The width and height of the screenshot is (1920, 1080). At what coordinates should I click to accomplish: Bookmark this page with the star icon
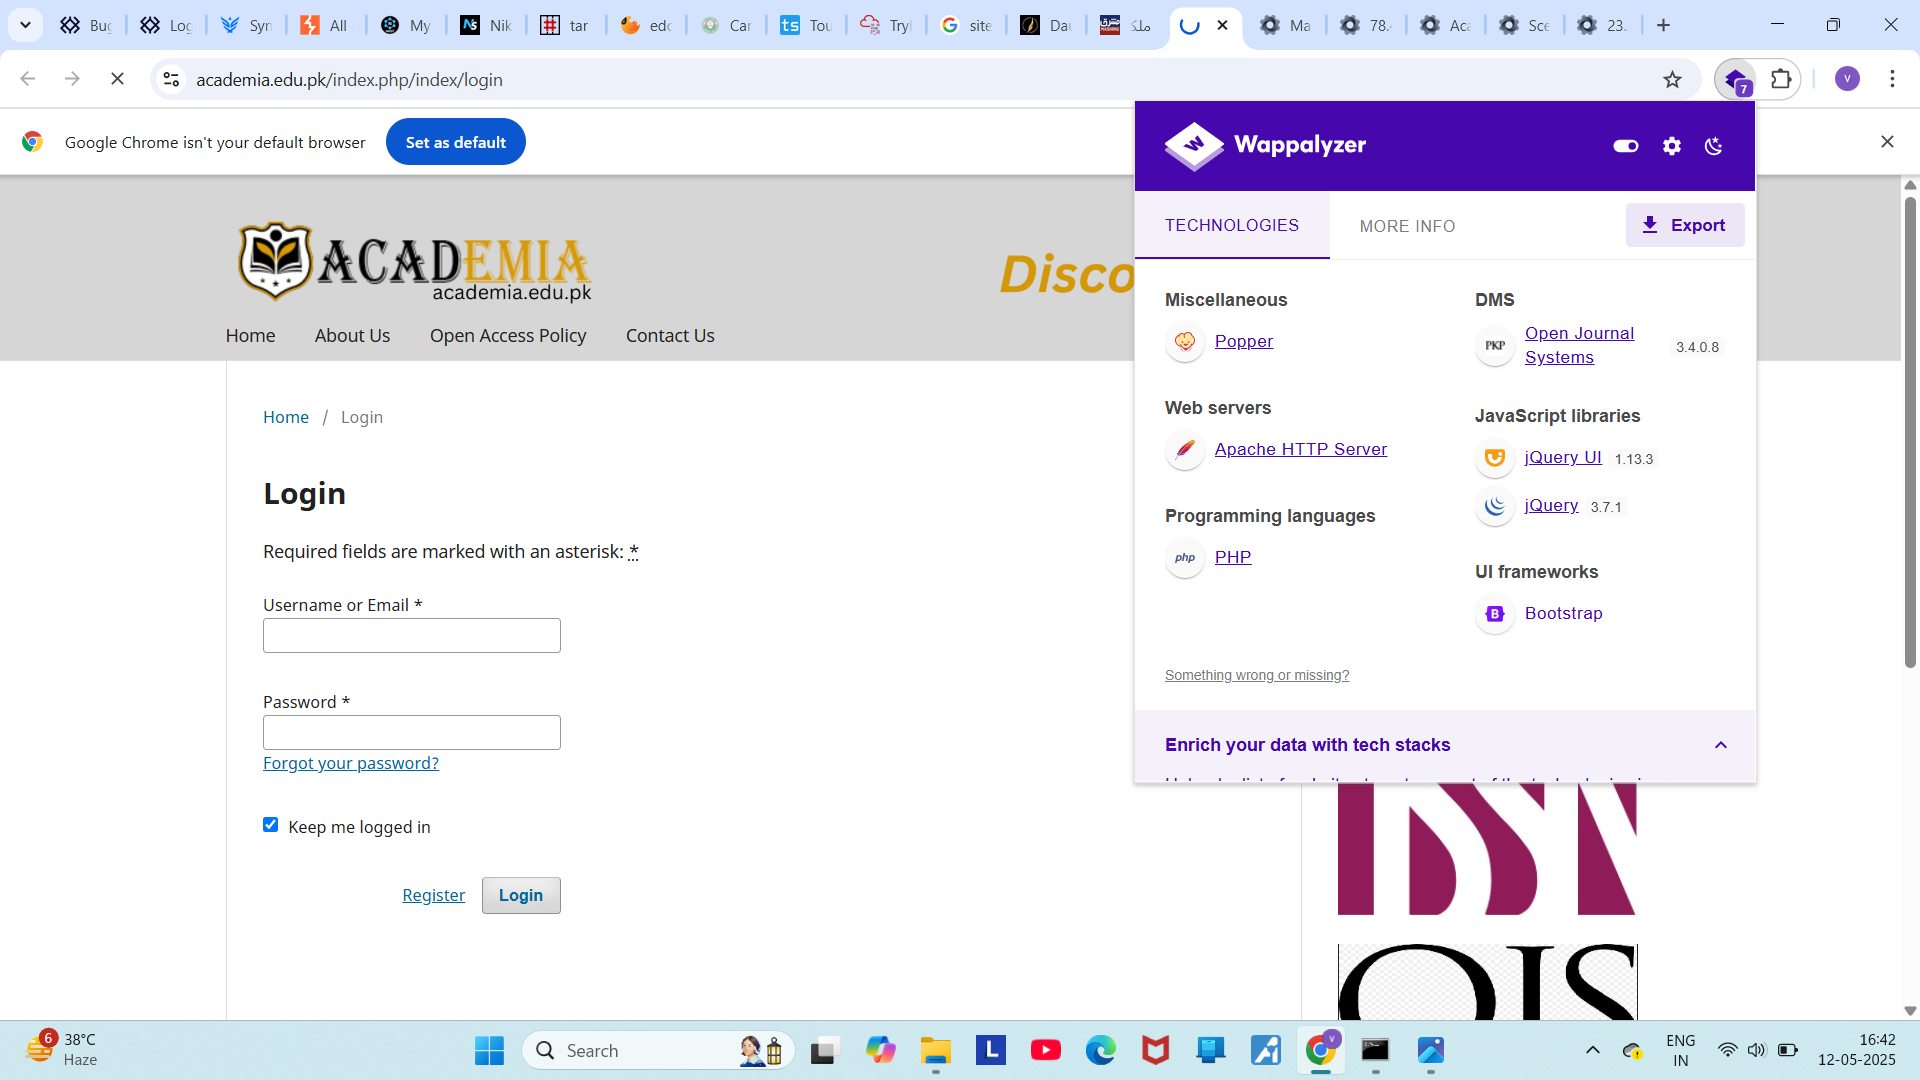(x=1672, y=79)
